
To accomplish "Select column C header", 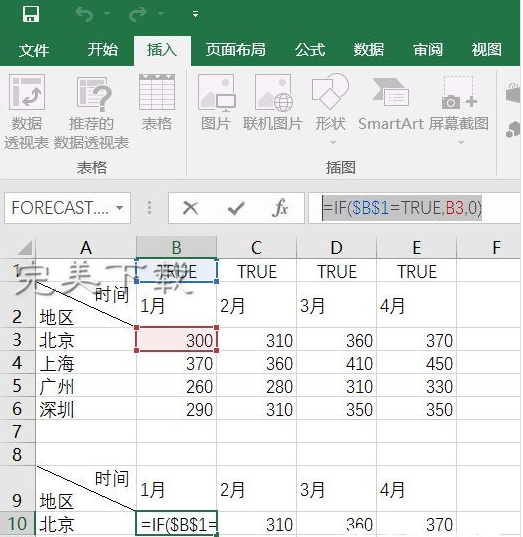I will [x=257, y=248].
